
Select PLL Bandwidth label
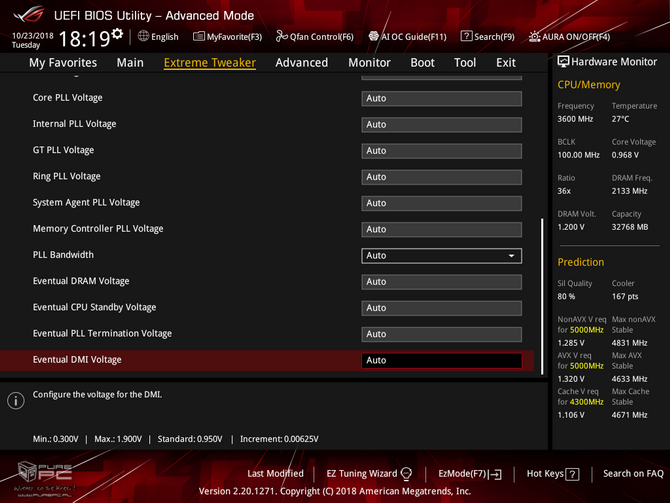63,255
